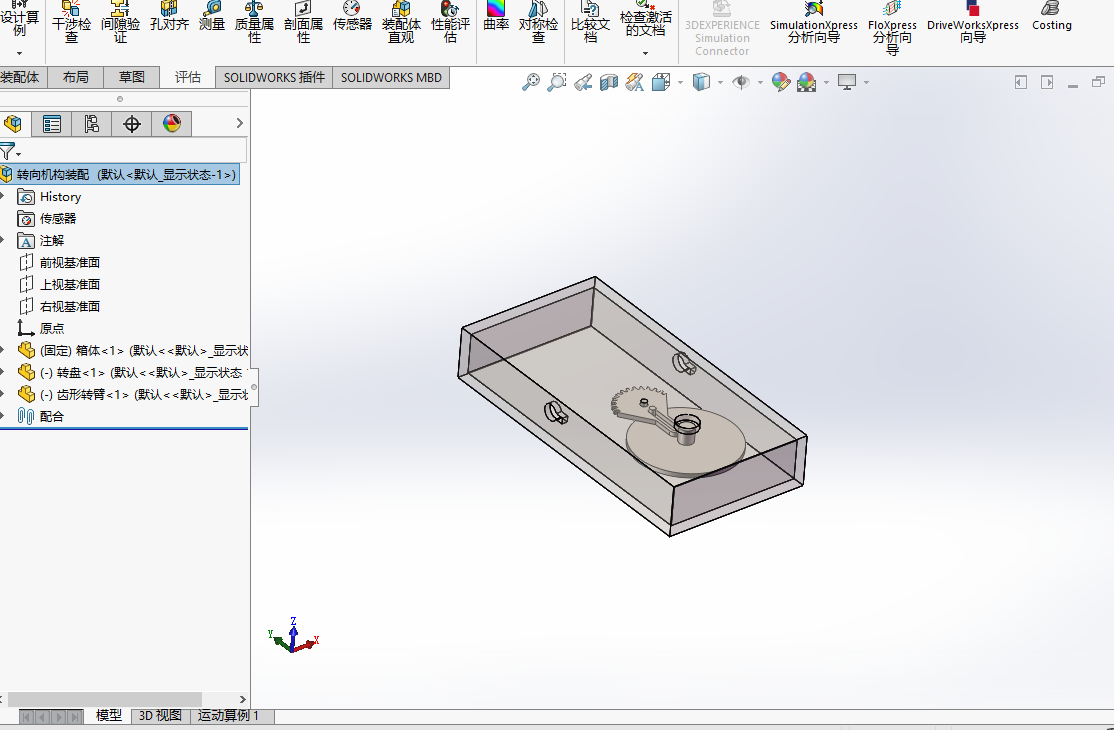The height and width of the screenshot is (730, 1114).
Task: Open Mass Properties (质量属性)
Action: [254, 23]
